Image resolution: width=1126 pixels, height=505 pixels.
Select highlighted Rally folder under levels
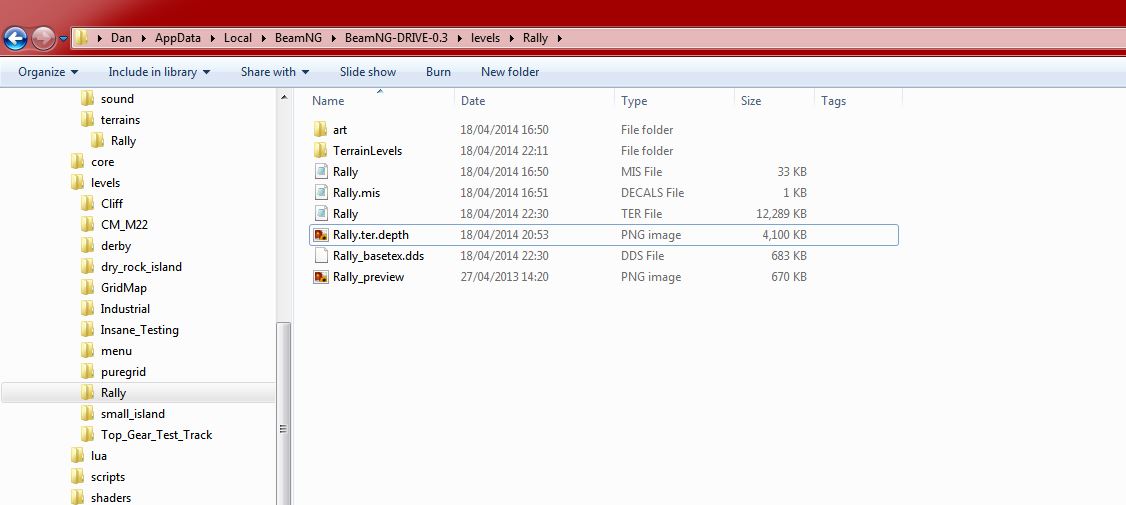point(113,393)
